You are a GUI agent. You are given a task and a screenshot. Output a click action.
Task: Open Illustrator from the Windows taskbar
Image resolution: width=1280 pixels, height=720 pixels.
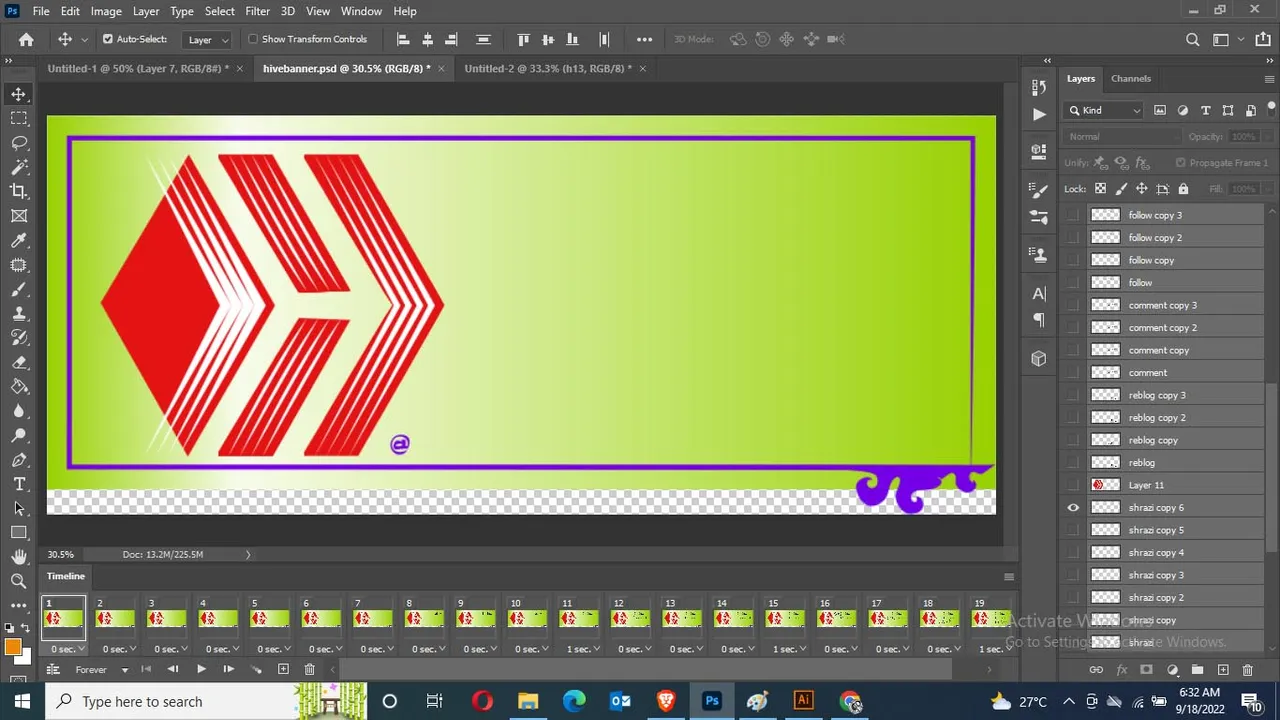click(803, 701)
